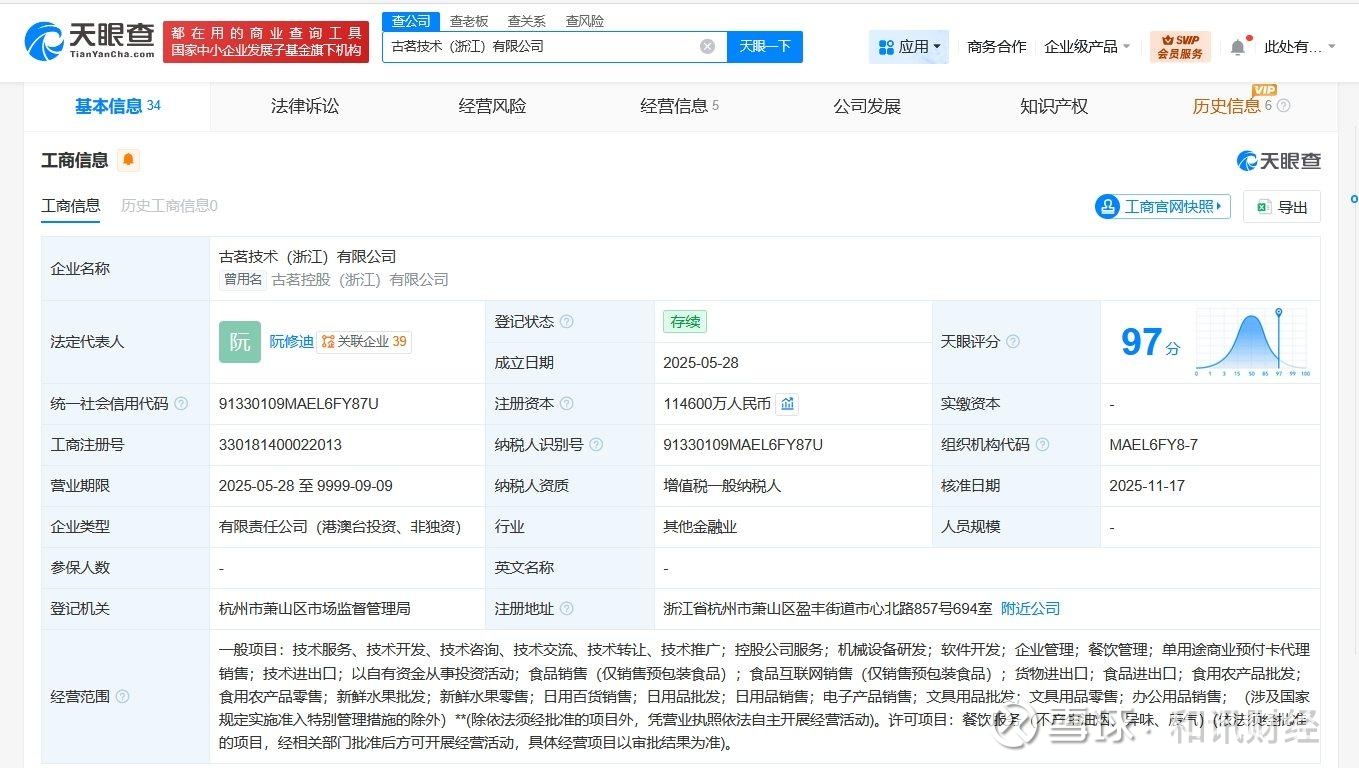Switch to the 知识产权 tab
The image size is (1359, 768).
click(1054, 106)
